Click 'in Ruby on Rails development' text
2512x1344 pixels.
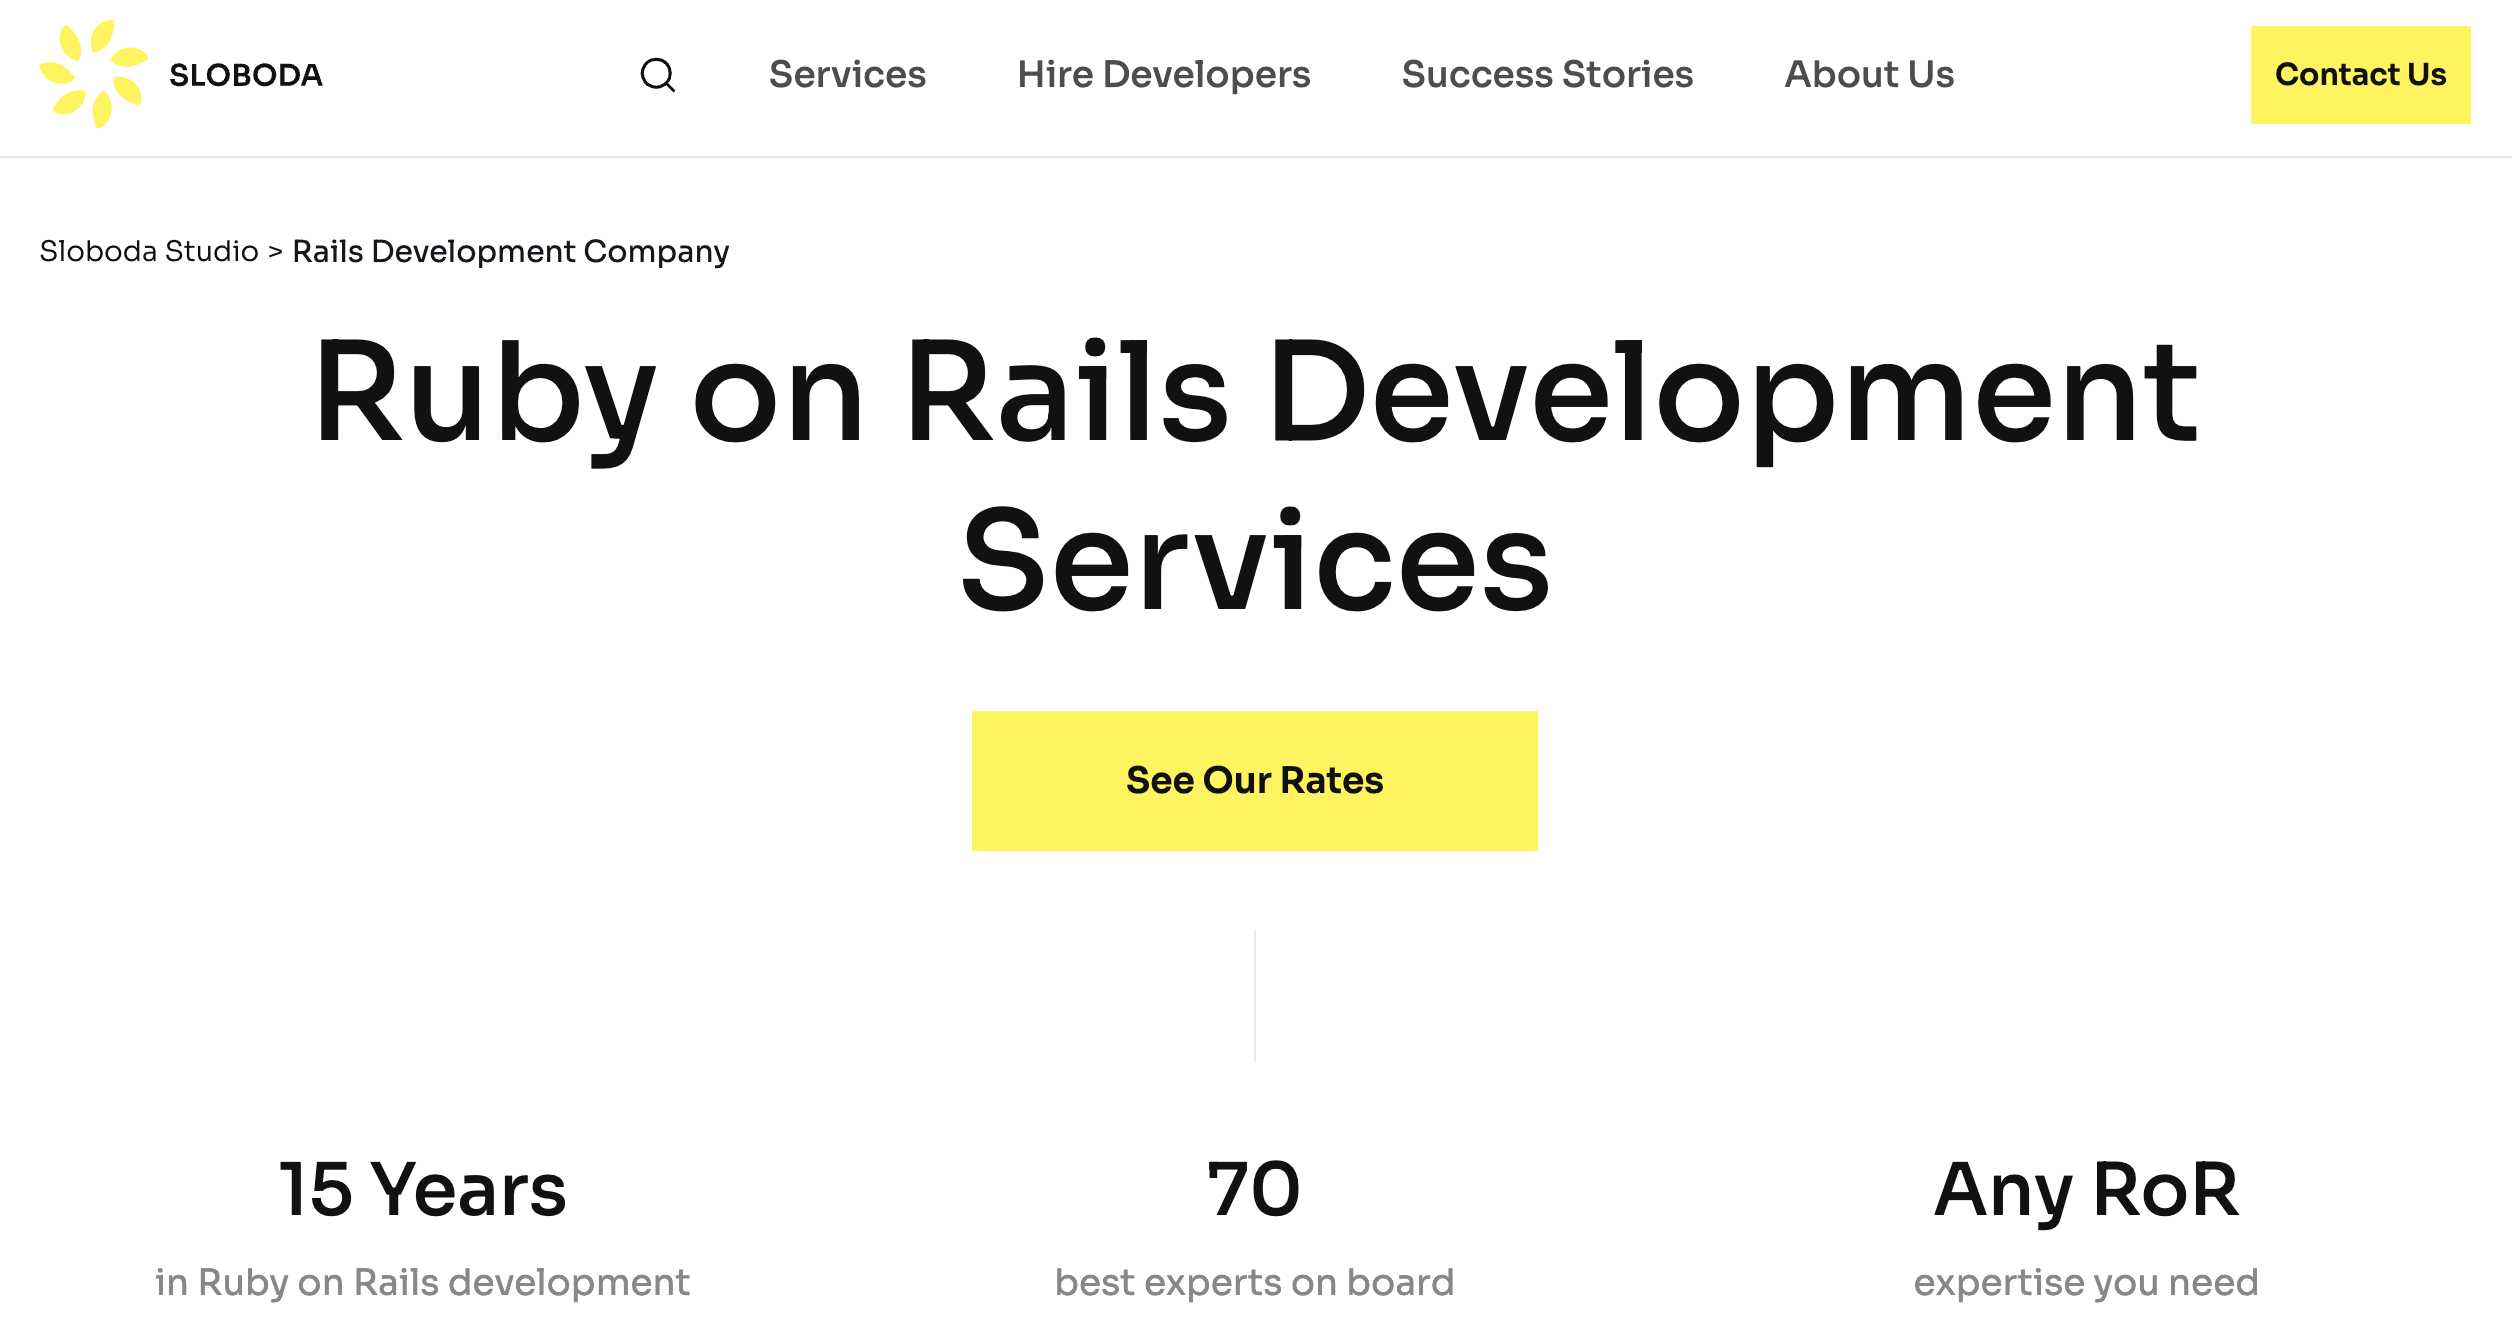tap(423, 1282)
